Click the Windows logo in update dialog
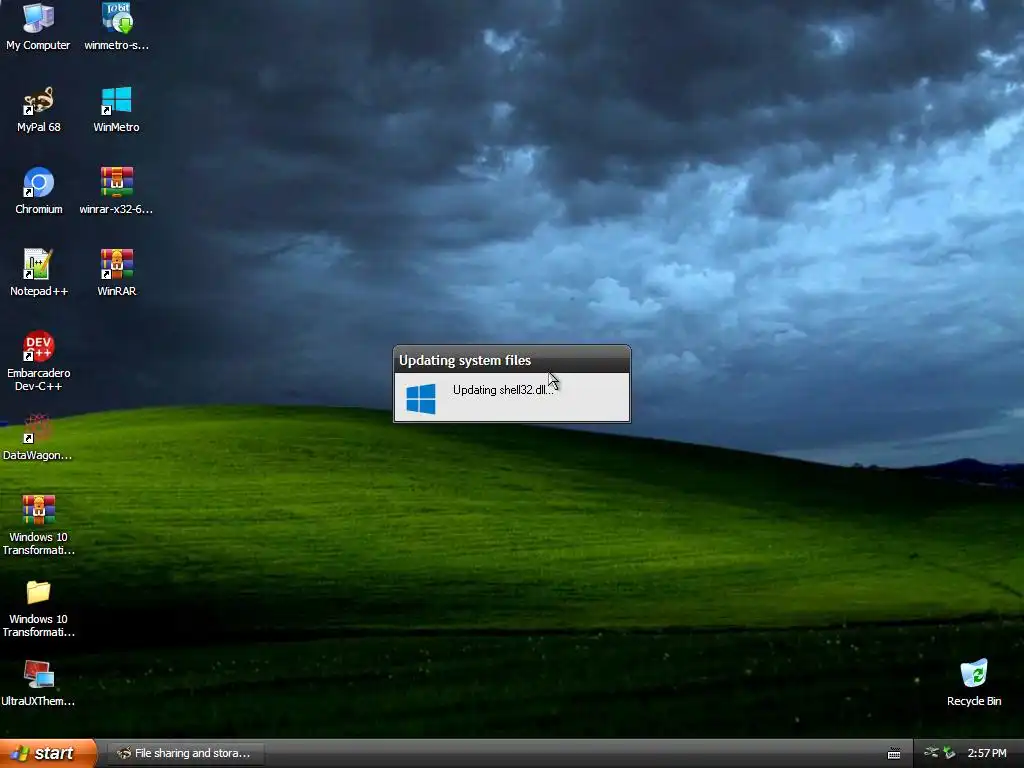 click(x=421, y=399)
